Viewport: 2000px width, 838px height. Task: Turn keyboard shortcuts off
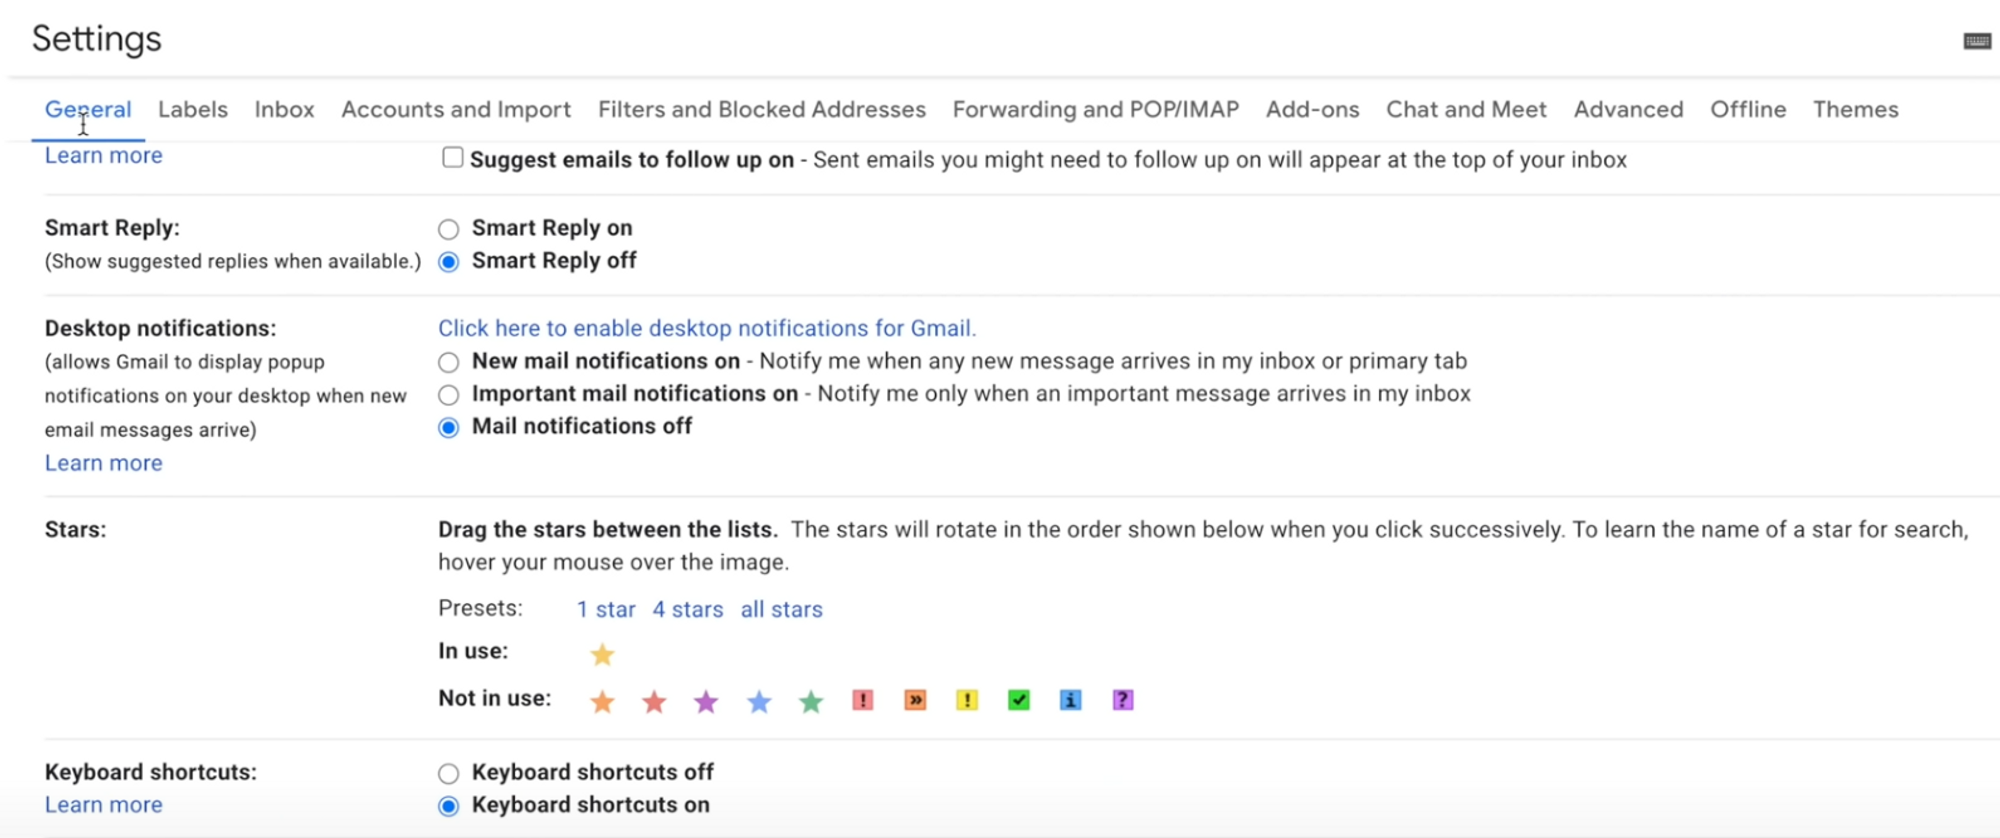[x=449, y=773]
